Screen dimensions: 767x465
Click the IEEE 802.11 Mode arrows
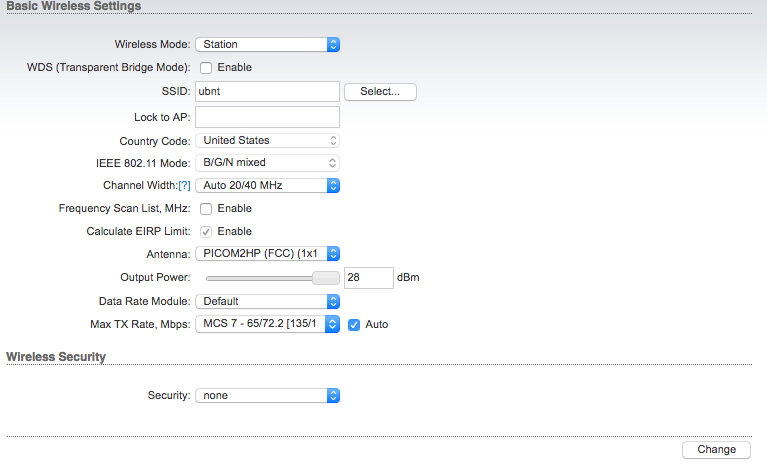333,163
